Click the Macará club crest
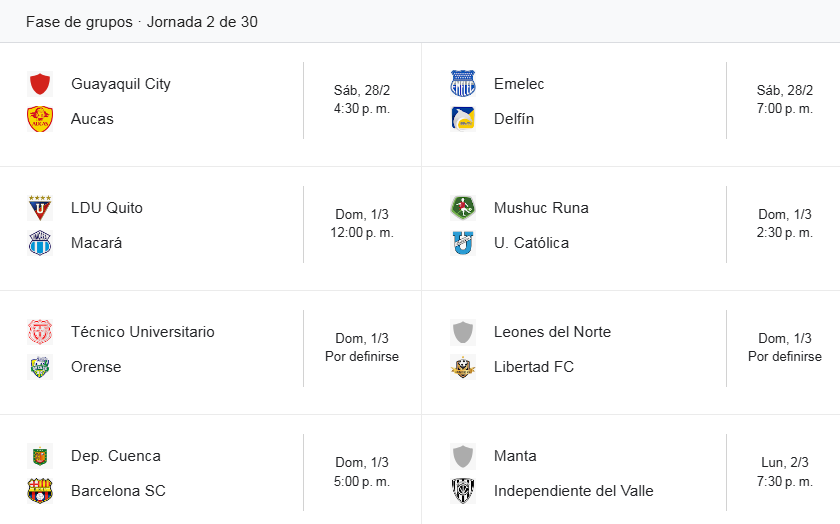Viewport: 840px width, 524px height. 40,243
